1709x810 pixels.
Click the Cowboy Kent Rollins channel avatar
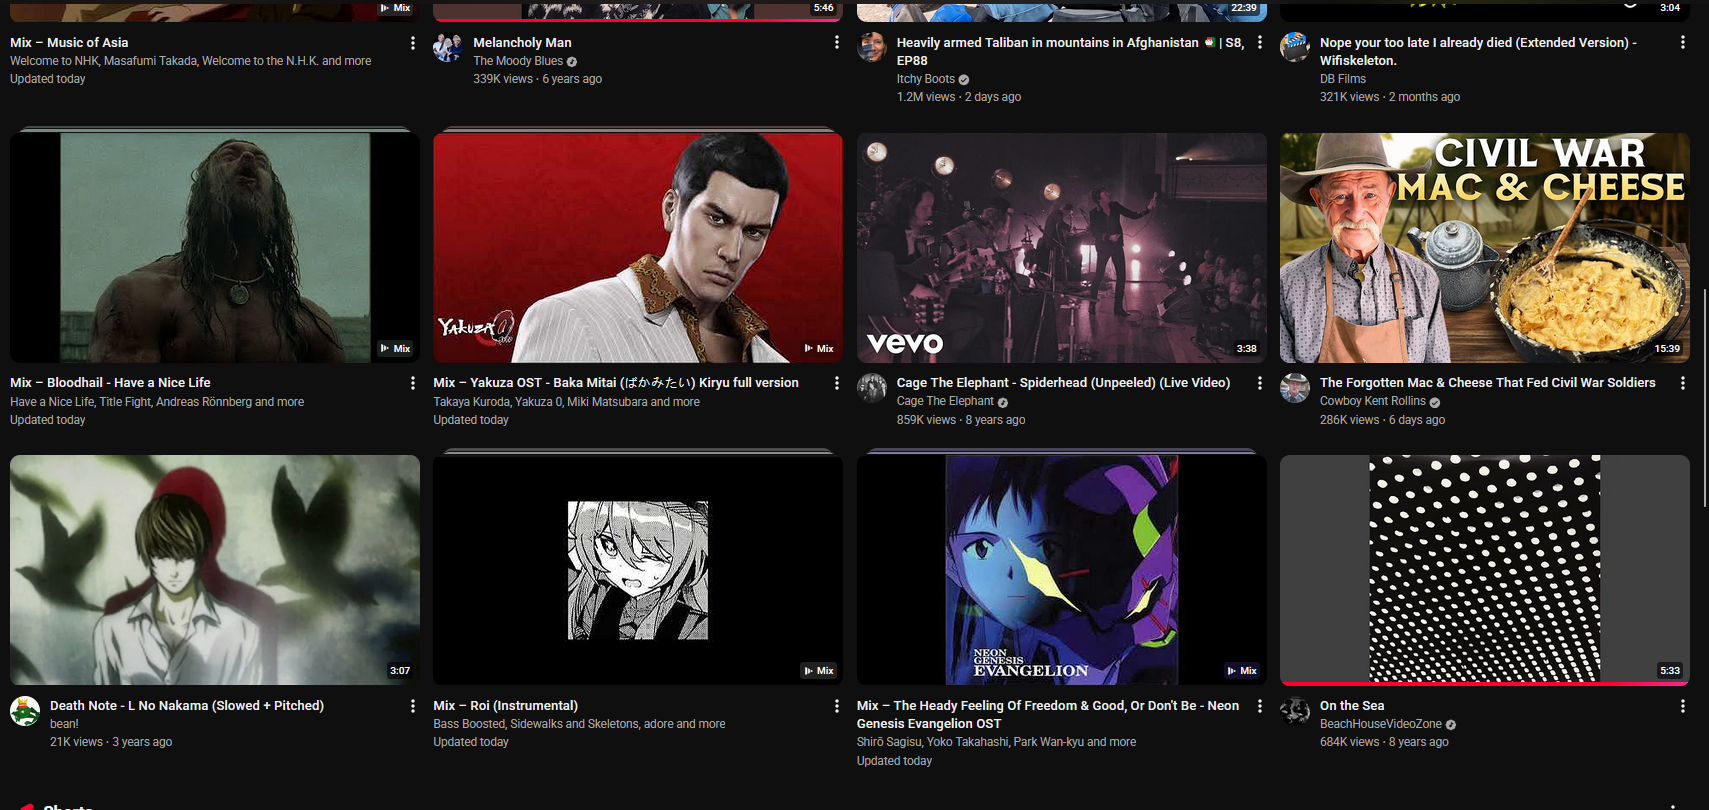pyautogui.click(x=1295, y=388)
